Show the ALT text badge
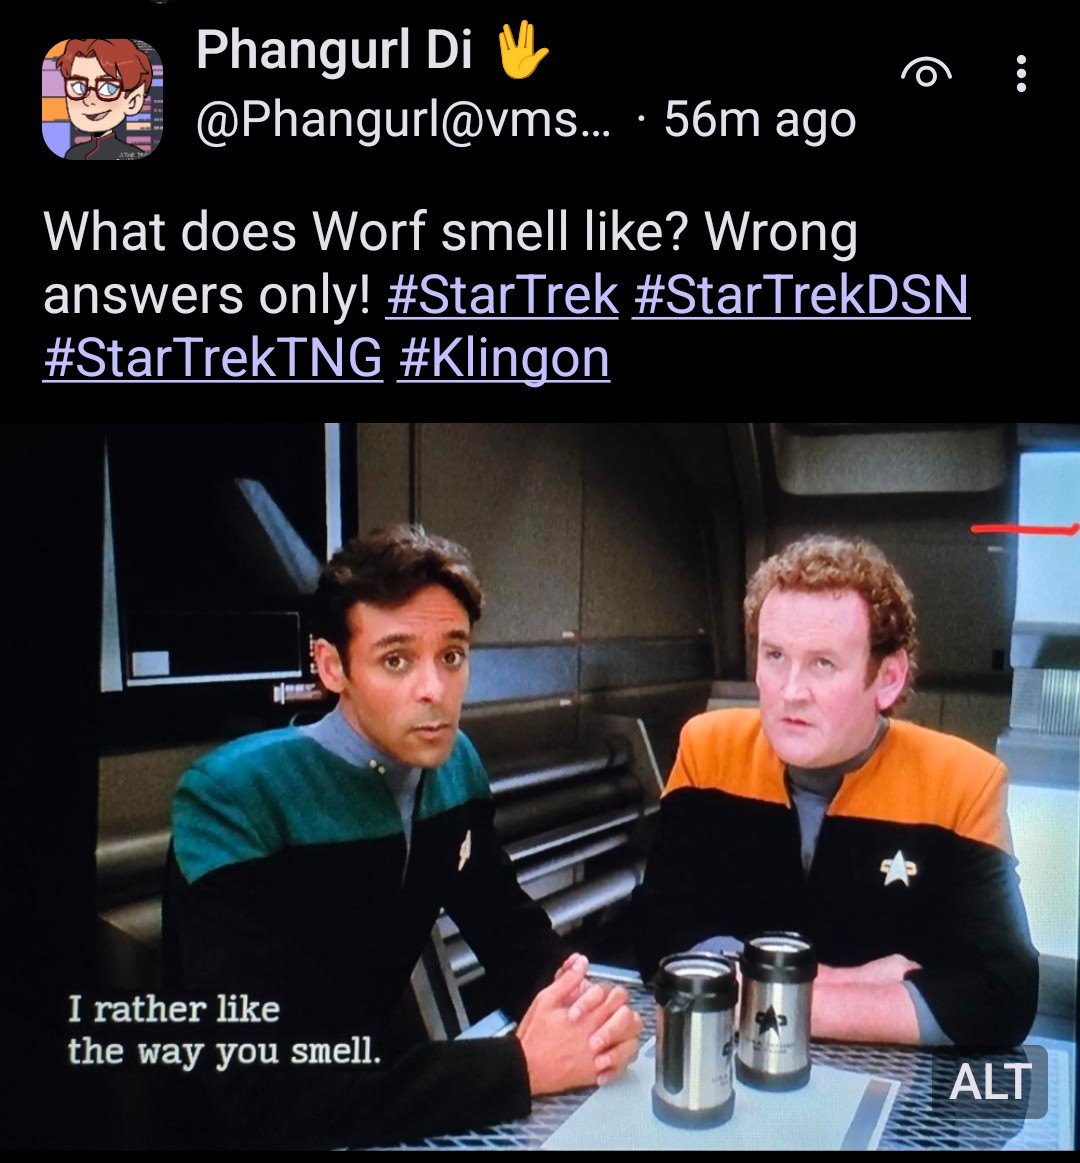 990,1081
